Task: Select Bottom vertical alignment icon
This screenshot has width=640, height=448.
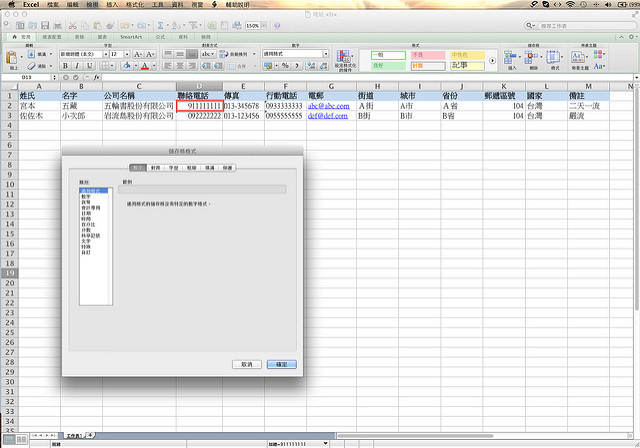Action: 192,54
